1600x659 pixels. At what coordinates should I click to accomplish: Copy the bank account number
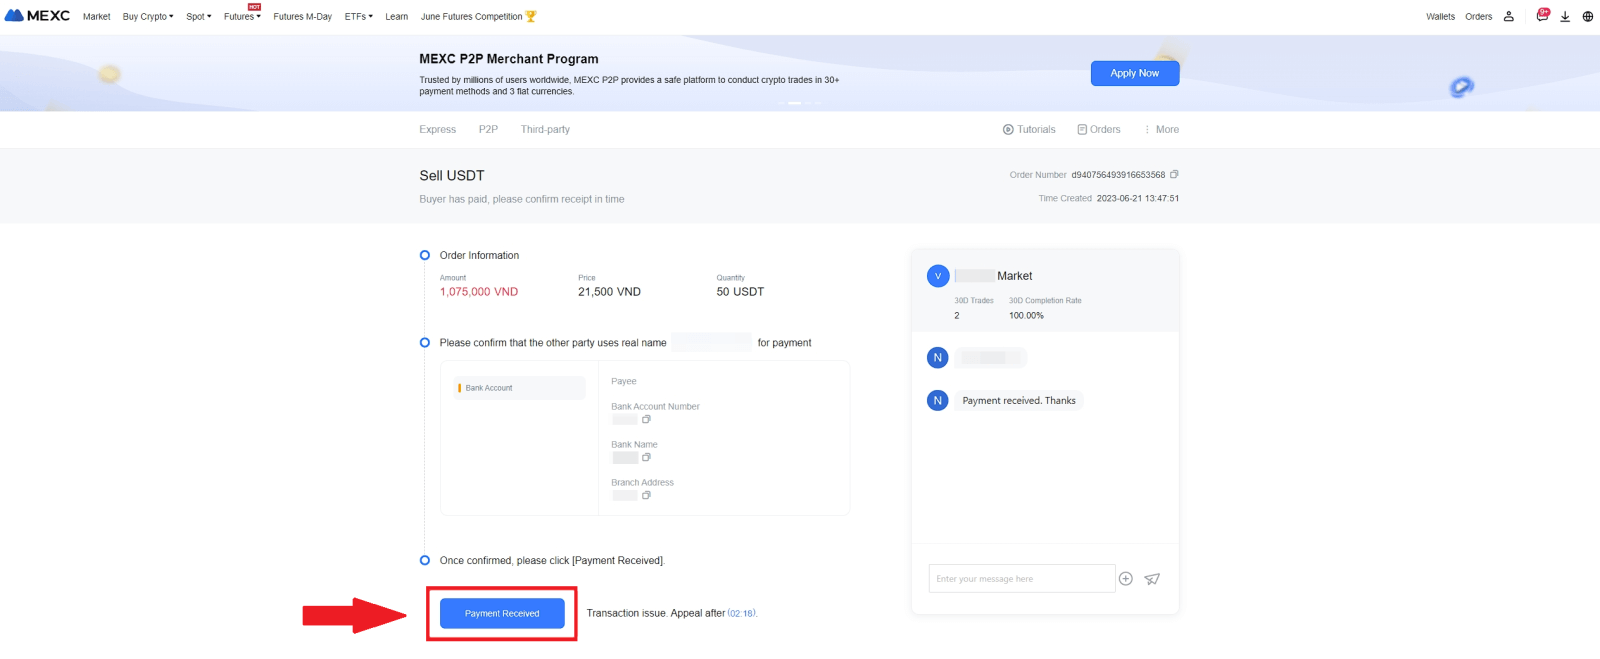point(646,420)
